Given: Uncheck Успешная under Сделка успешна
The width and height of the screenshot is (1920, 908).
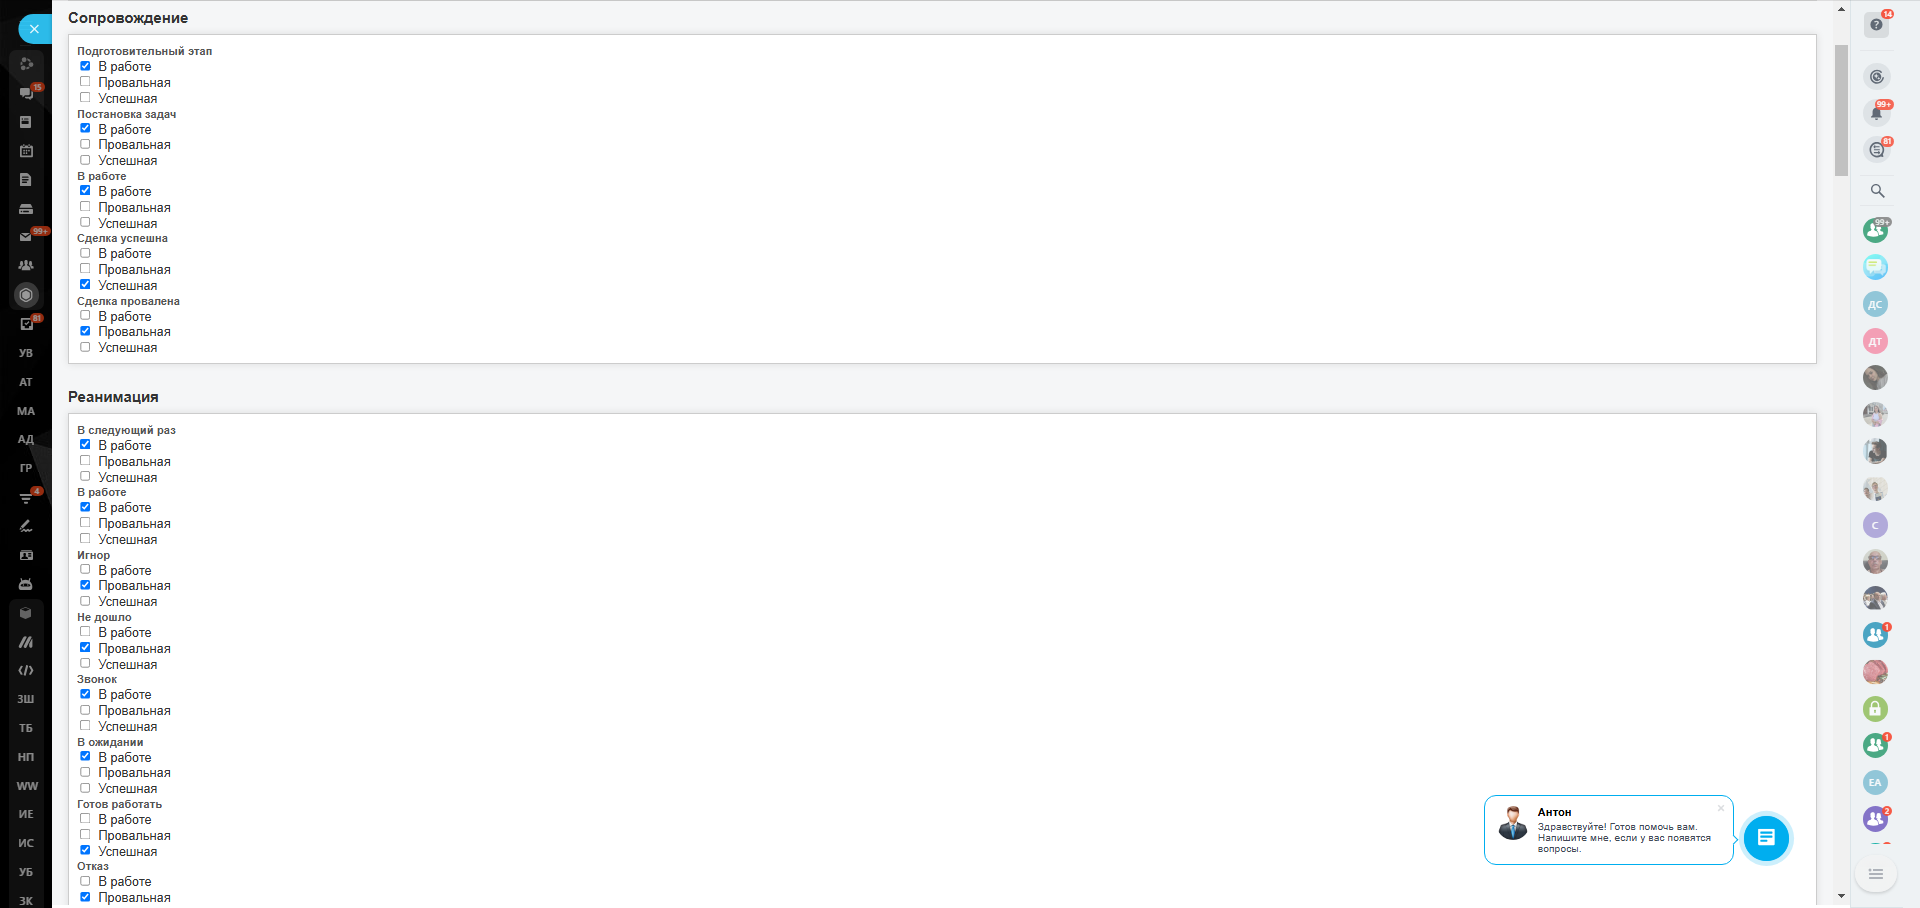Looking at the screenshot, I should point(85,285).
